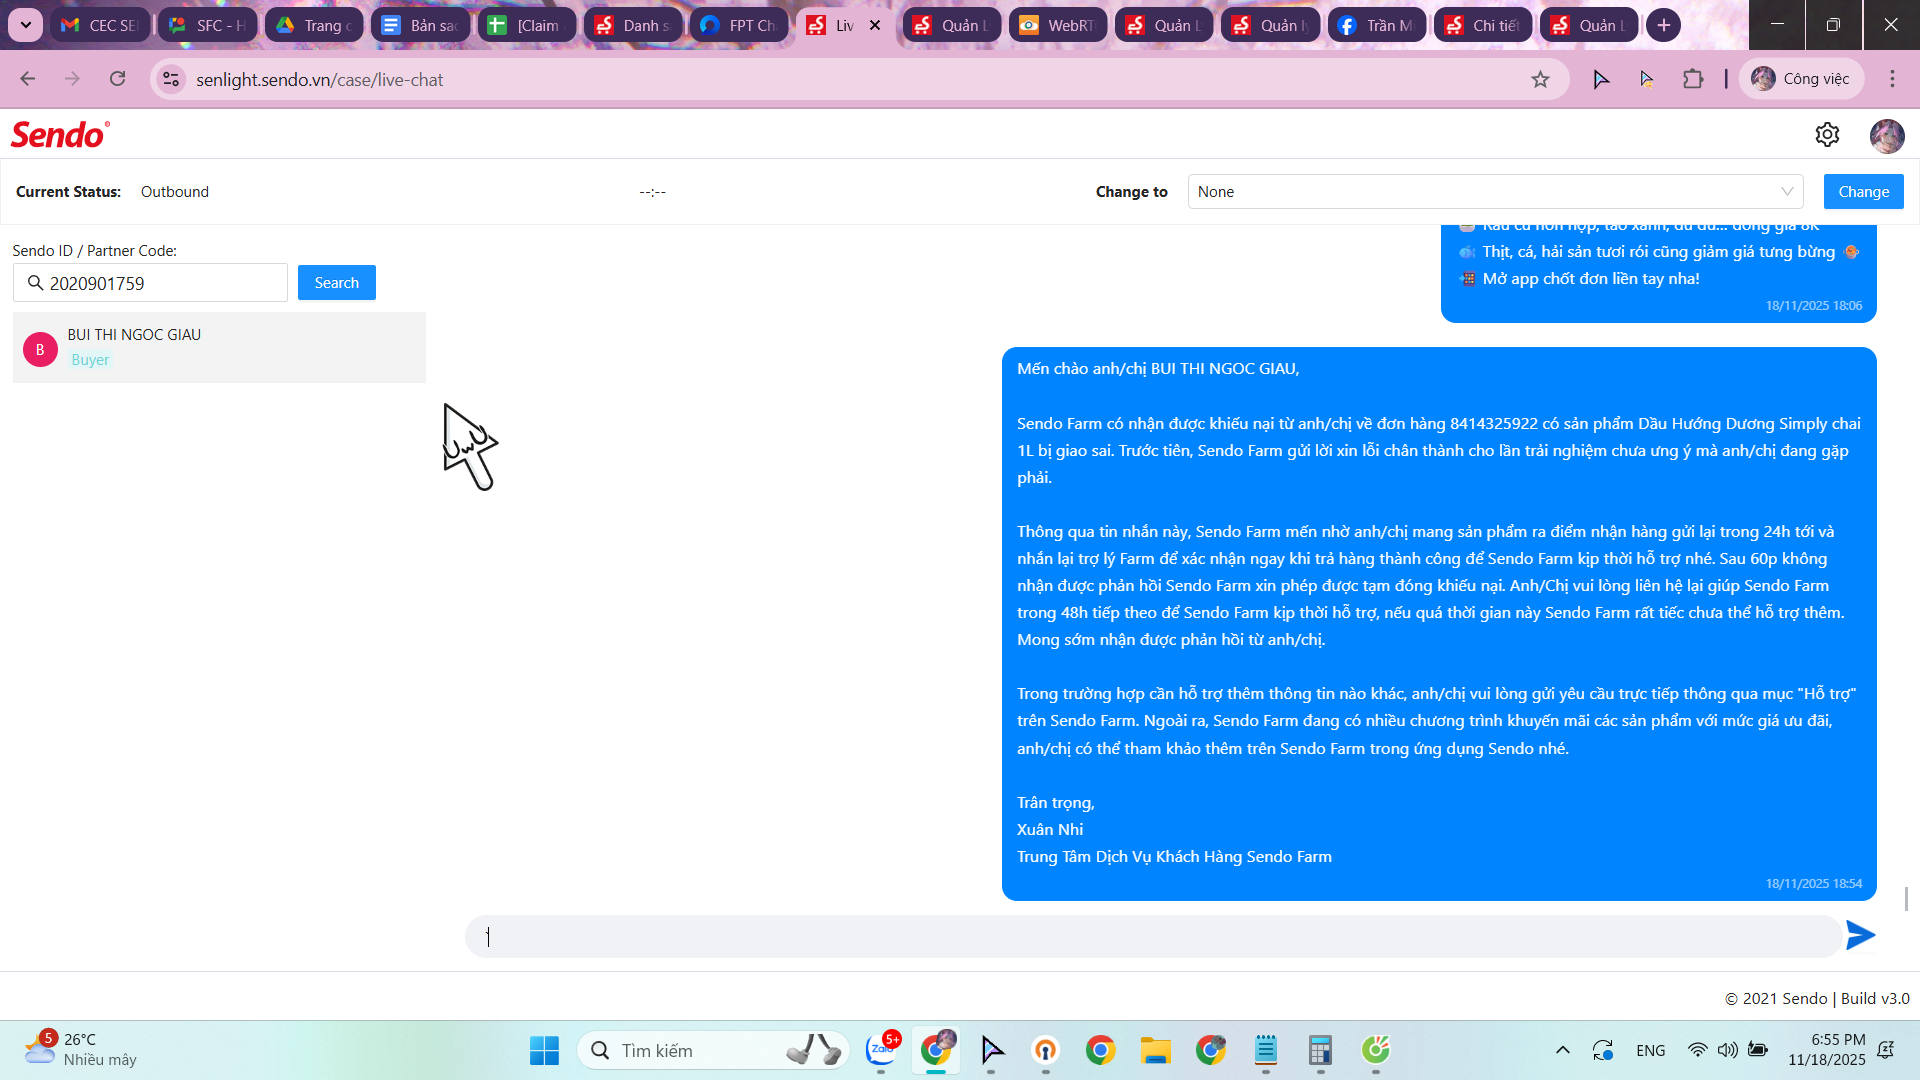The height and width of the screenshot is (1080, 1920).
Task: Open the tab search chevron
Action: point(25,25)
